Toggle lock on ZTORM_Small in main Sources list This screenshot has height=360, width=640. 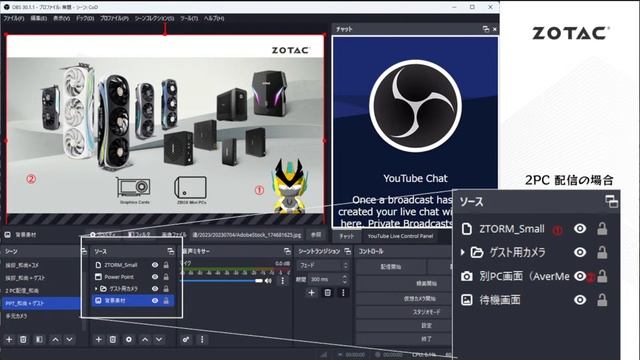coord(166,265)
